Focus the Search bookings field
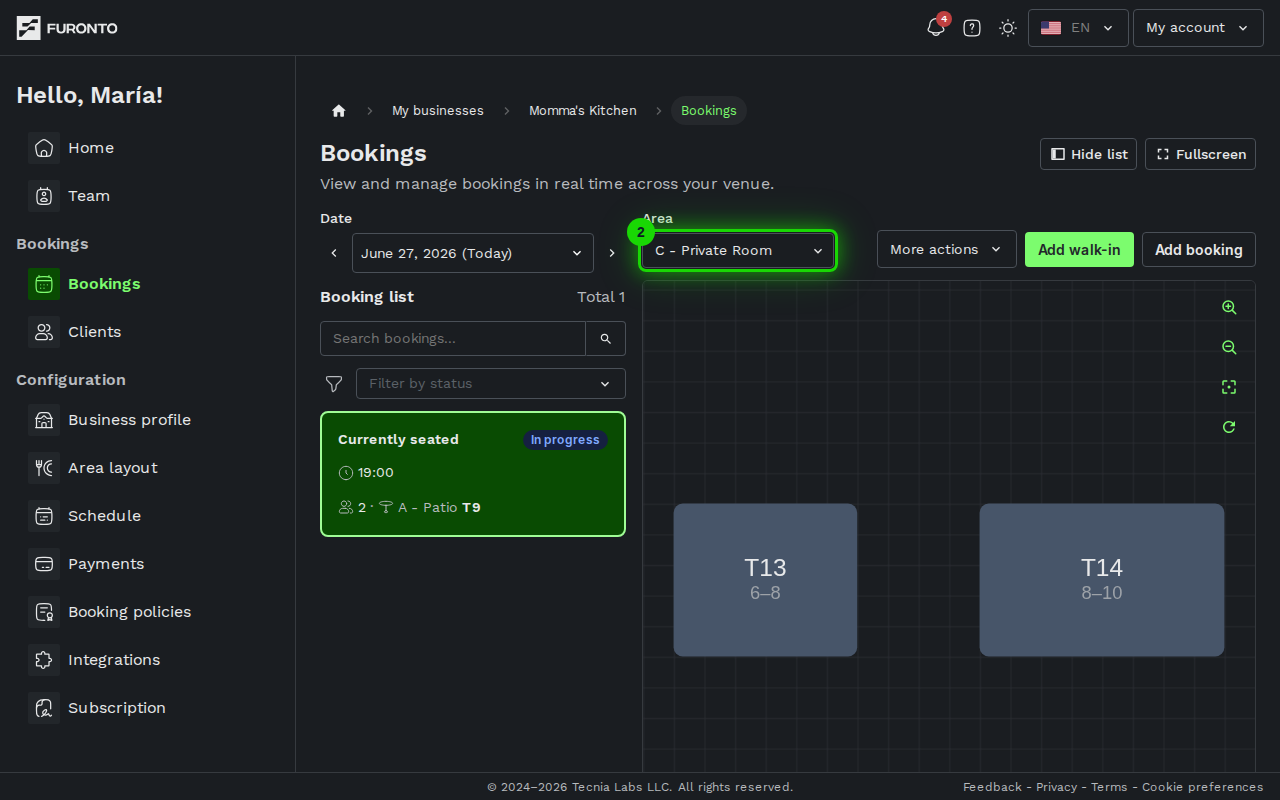Viewport: 1280px width, 800px height. pyautogui.click(x=453, y=338)
